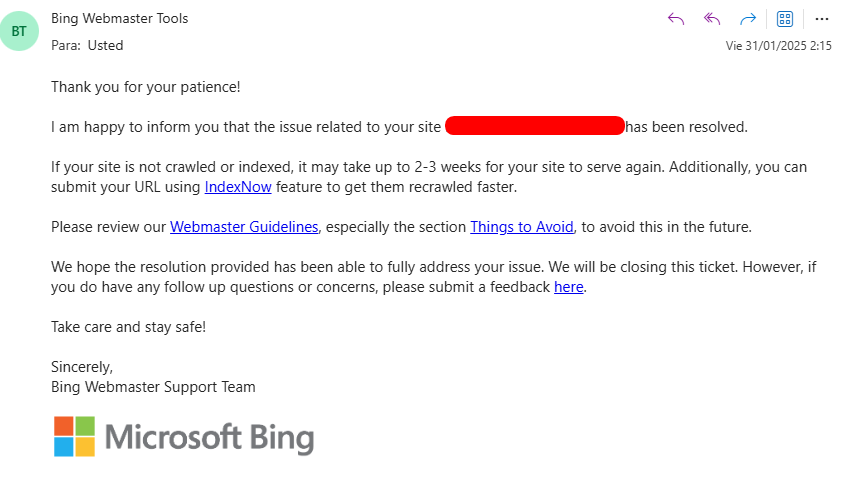Click the Reply arrow icon
The width and height of the screenshot is (855, 482).
tap(676, 19)
